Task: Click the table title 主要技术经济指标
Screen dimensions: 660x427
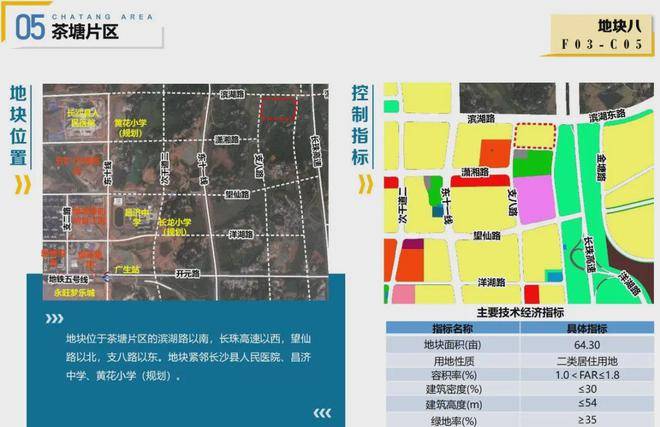Action: click(520, 312)
